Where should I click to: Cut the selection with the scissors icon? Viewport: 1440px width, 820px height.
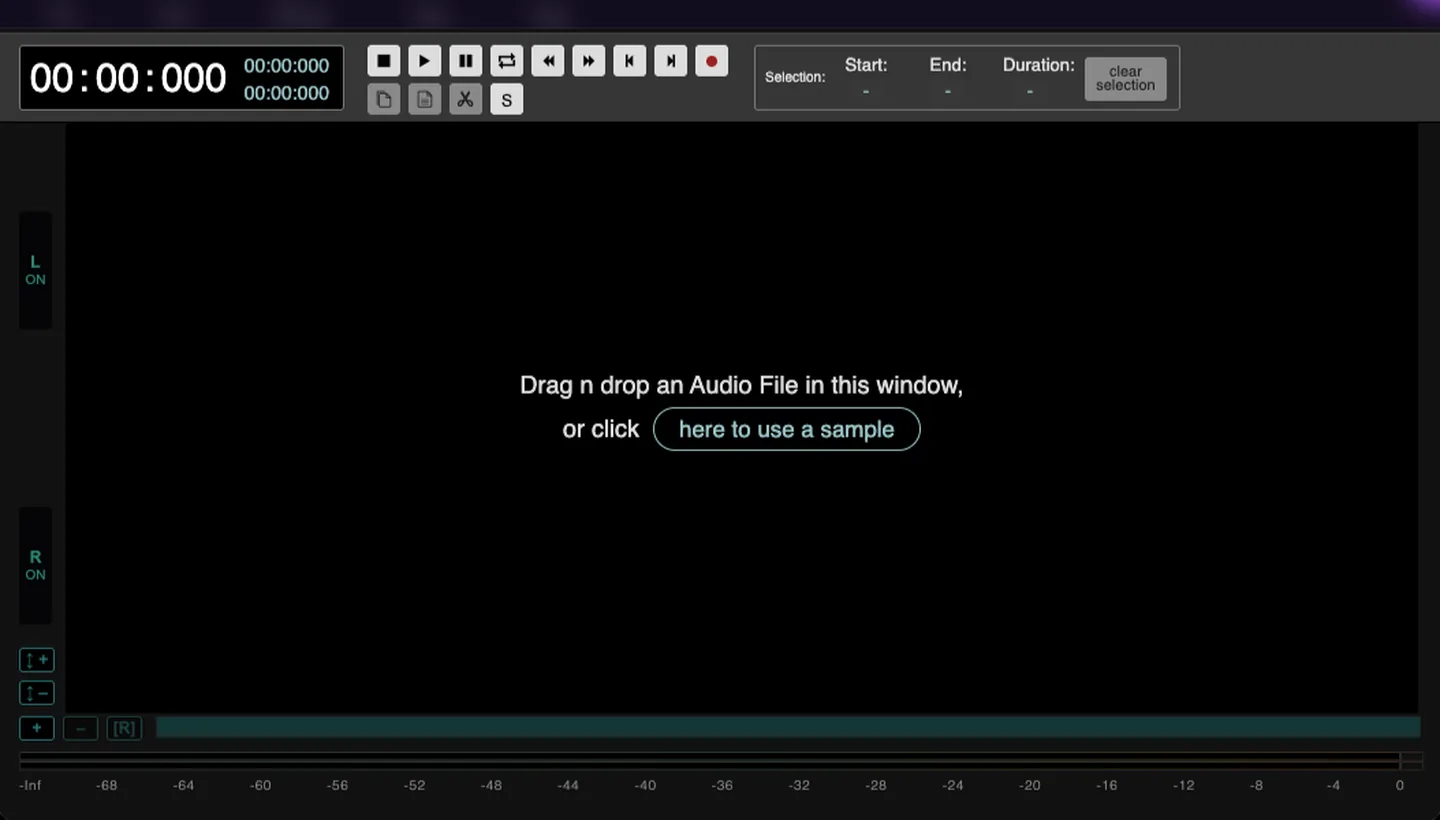[465, 99]
